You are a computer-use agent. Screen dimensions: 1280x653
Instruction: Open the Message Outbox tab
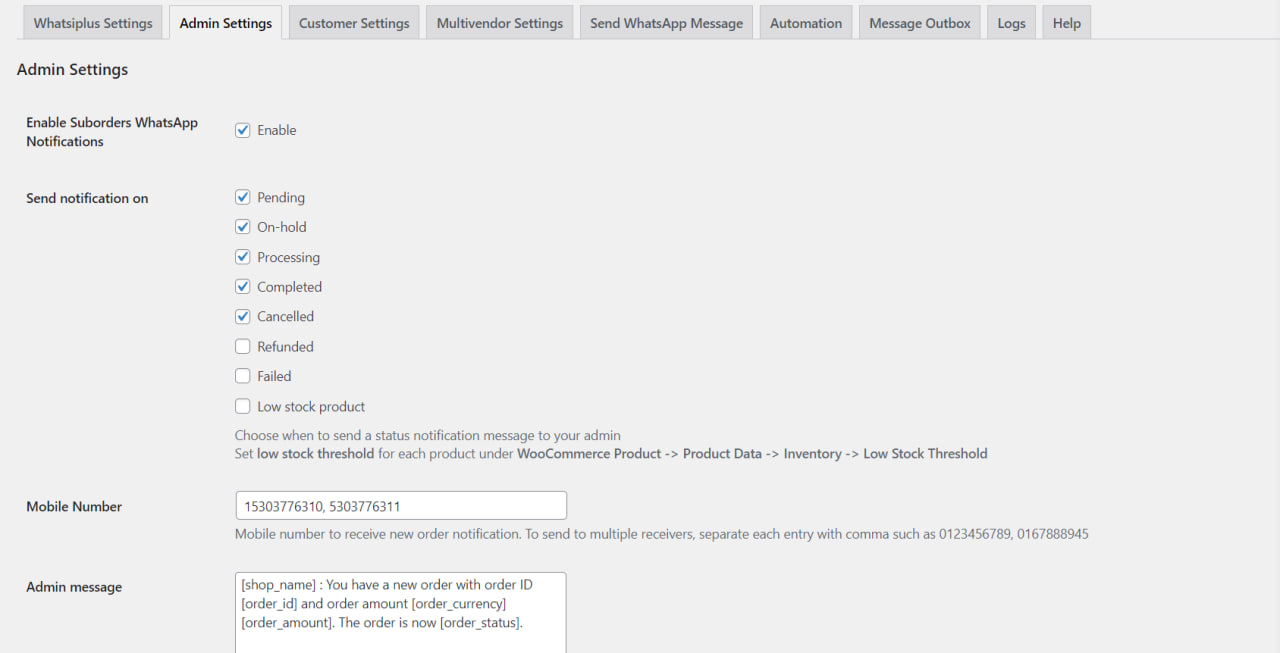(x=919, y=21)
